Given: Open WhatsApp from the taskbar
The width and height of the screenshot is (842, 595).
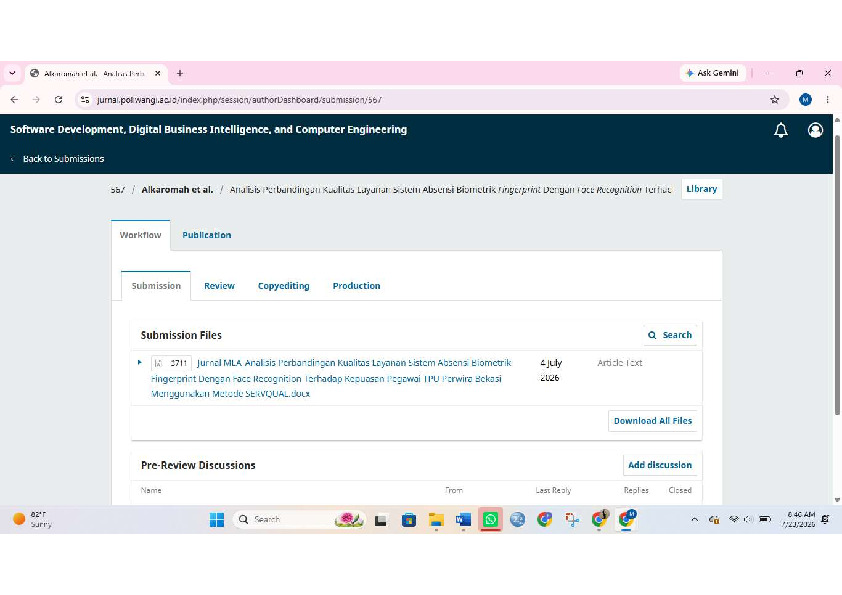Looking at the screenshot, I should [490, 519].
